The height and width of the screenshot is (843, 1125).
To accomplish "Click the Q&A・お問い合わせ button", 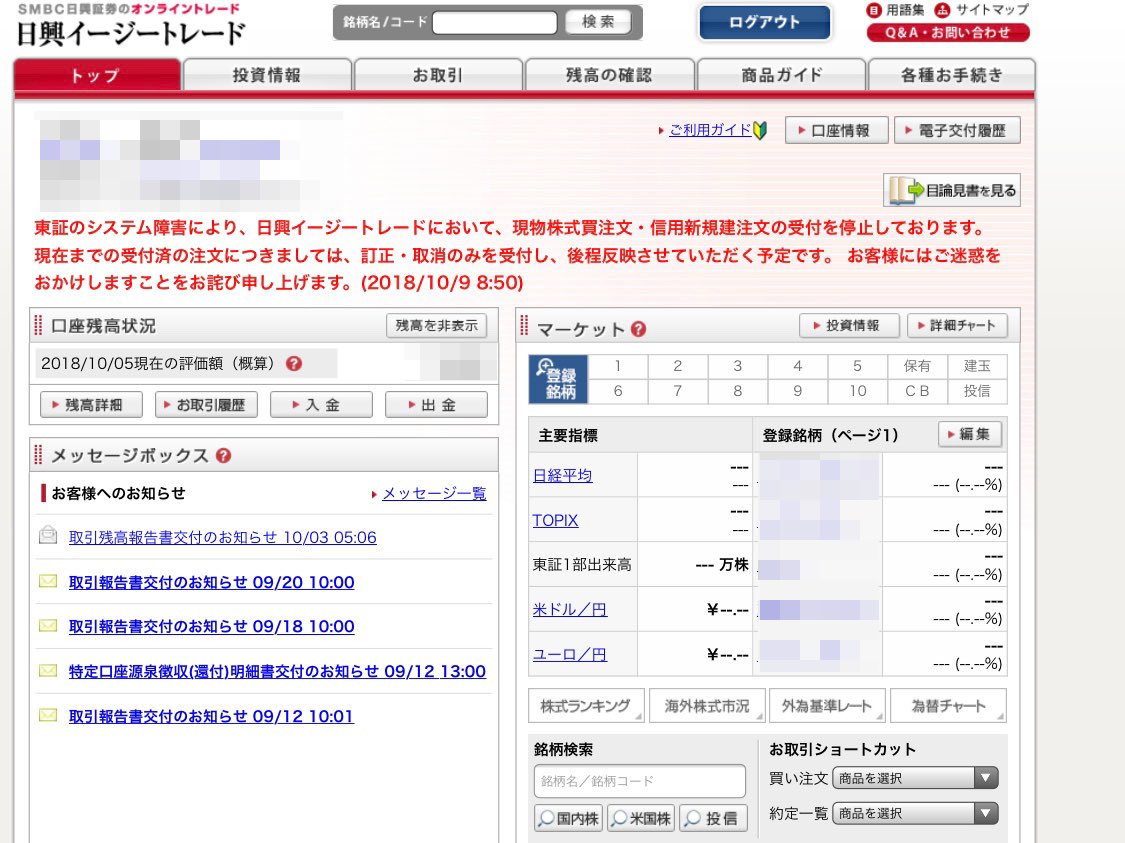I will [x=948, y=32].
